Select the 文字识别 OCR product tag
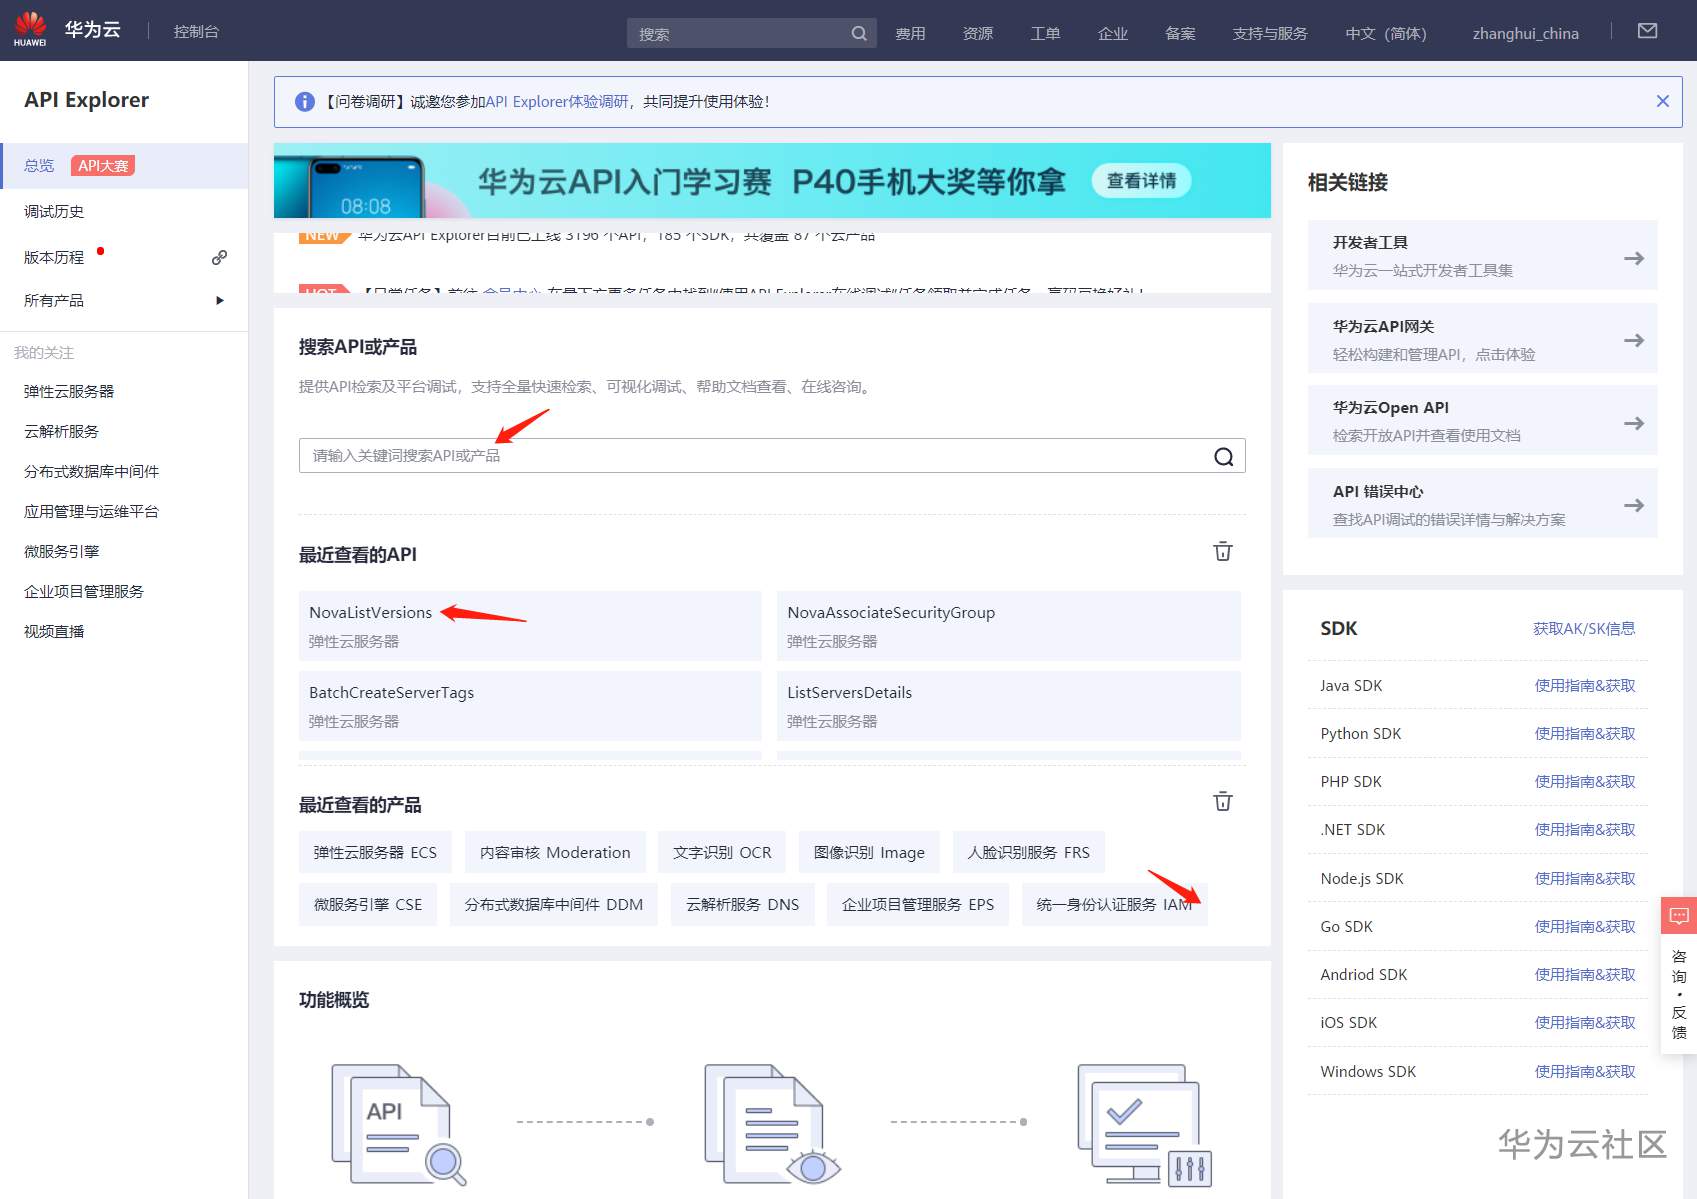Image resolution: width=1697 pixels, height=1199 pixels. 722,852
